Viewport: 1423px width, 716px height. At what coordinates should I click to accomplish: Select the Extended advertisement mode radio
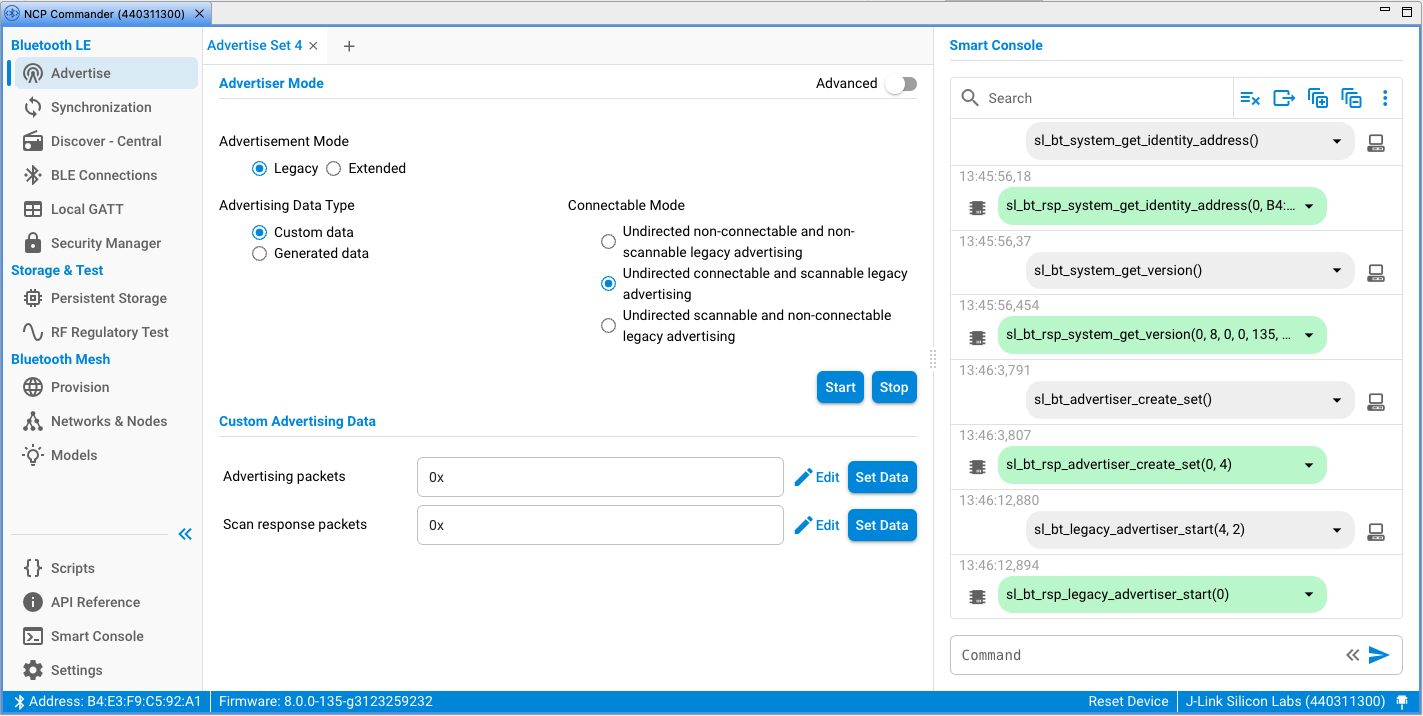(334, 169)
